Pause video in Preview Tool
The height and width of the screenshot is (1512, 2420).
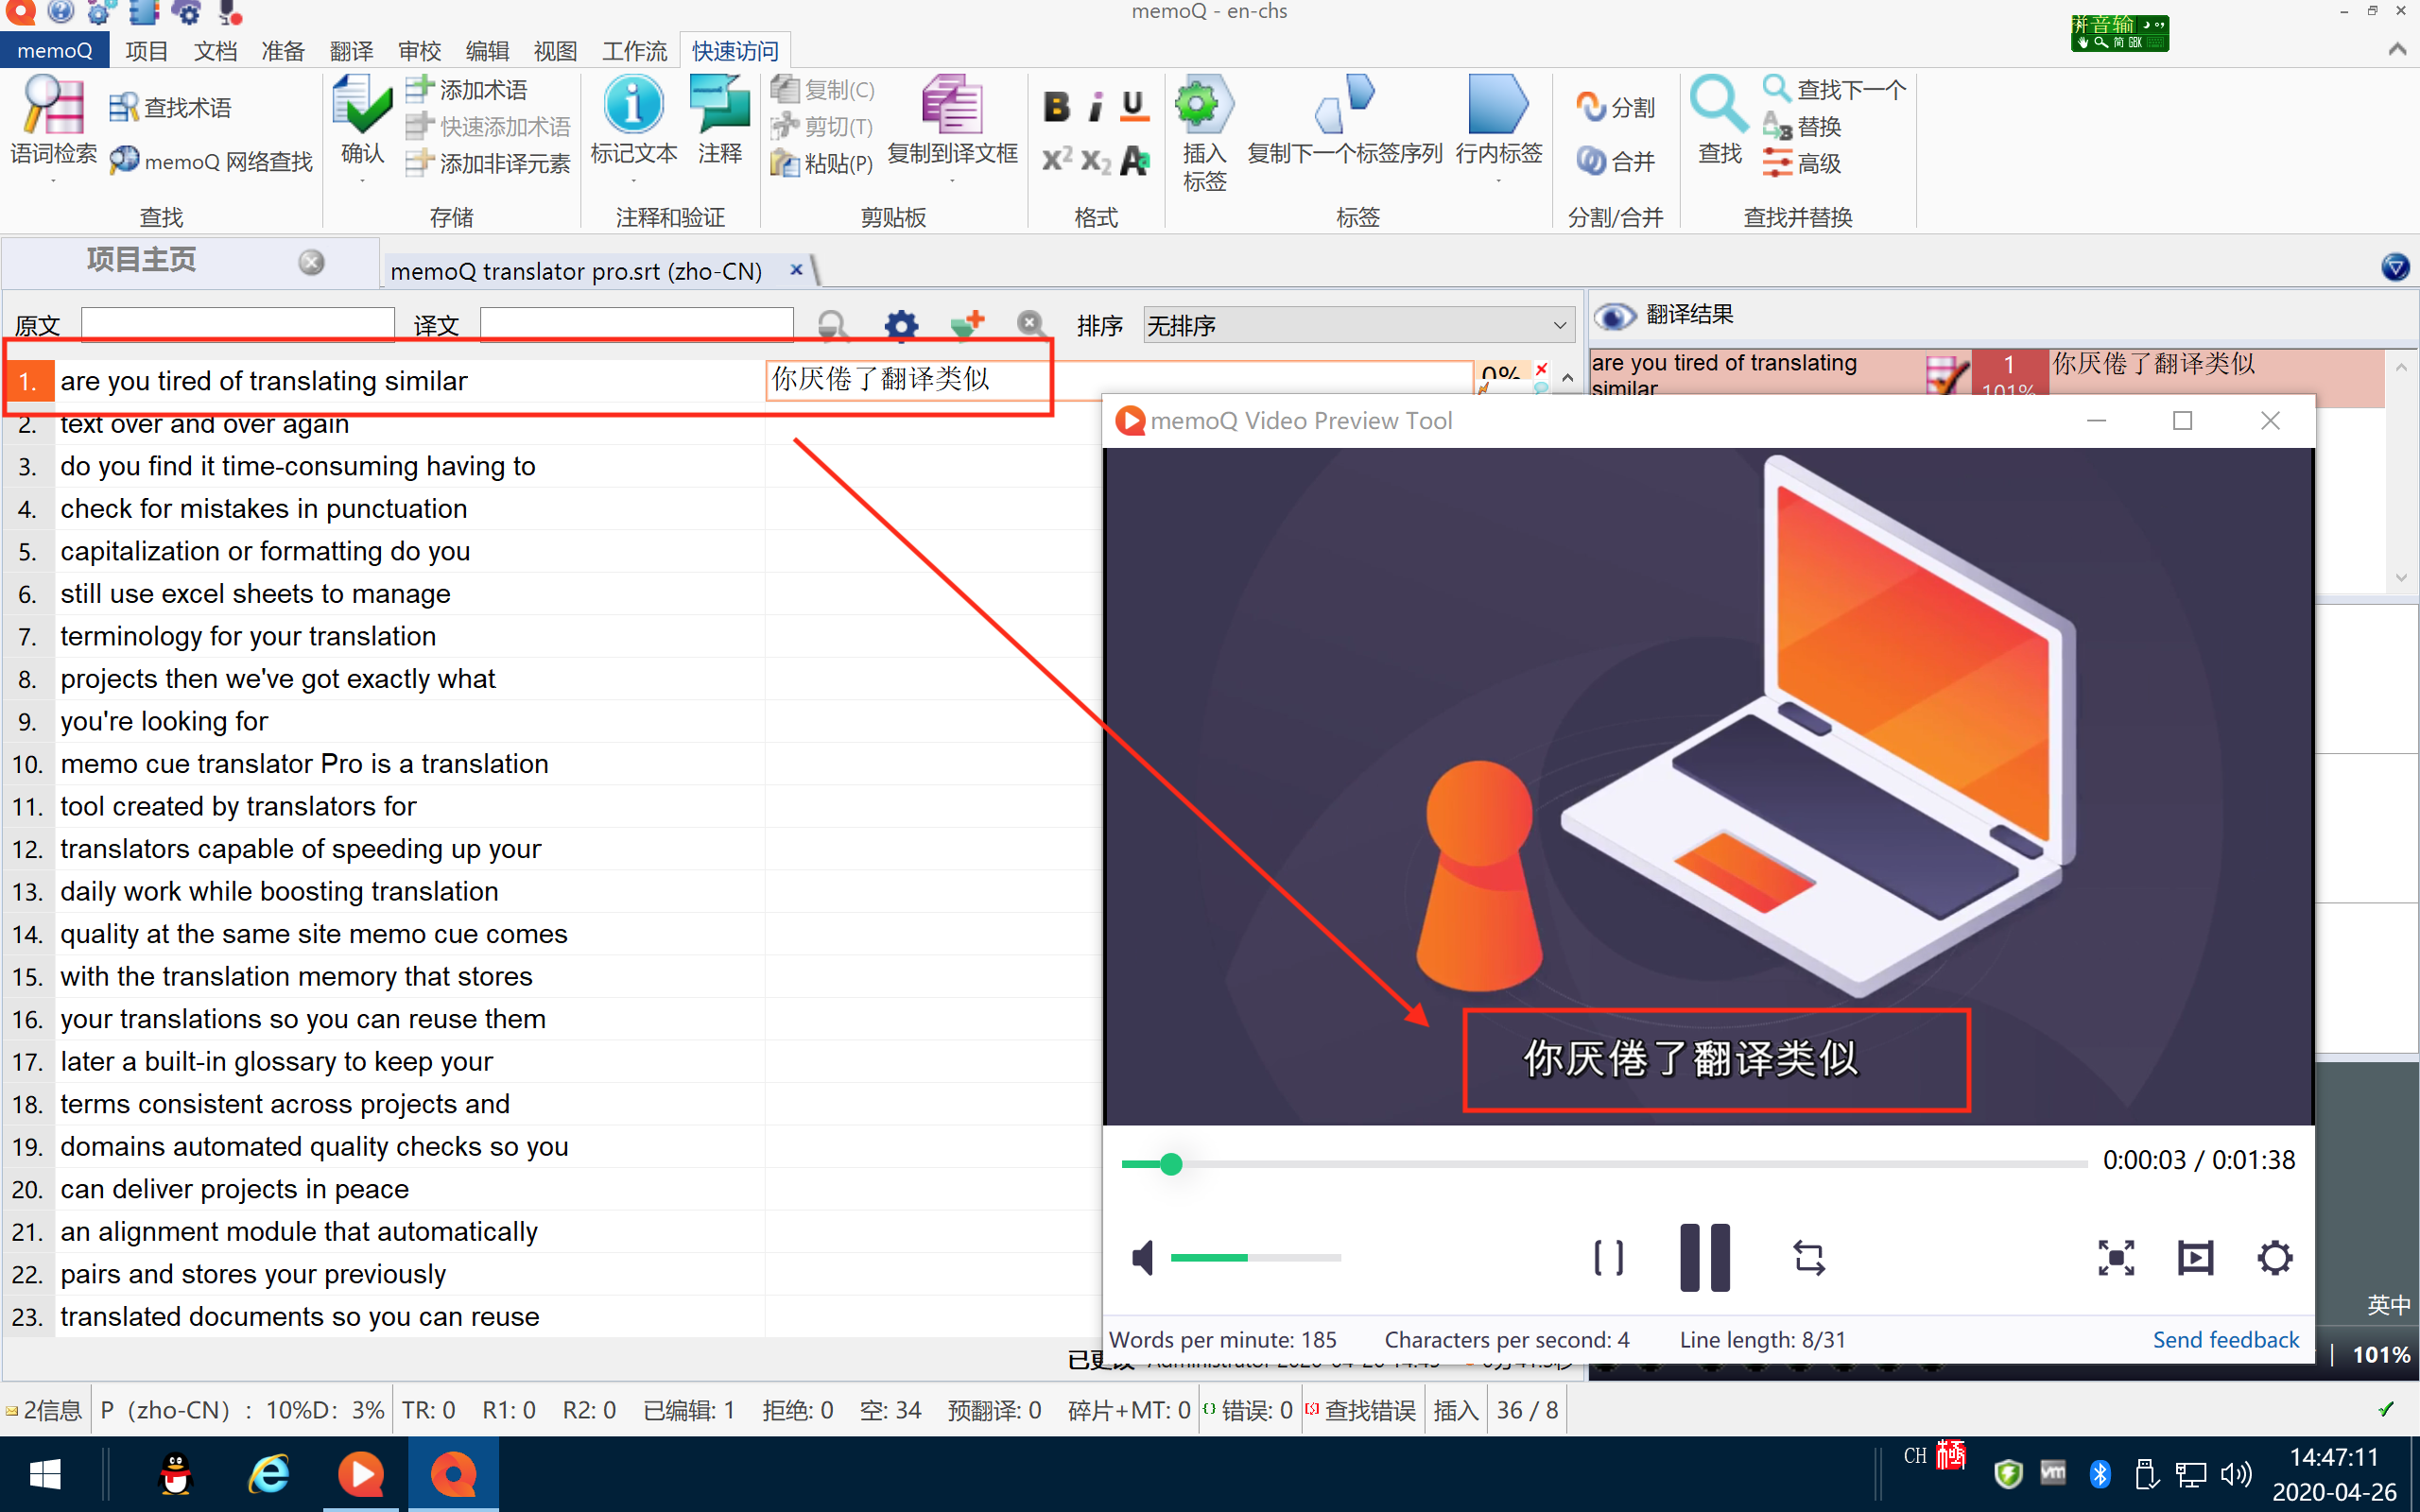point(1704,1257)
